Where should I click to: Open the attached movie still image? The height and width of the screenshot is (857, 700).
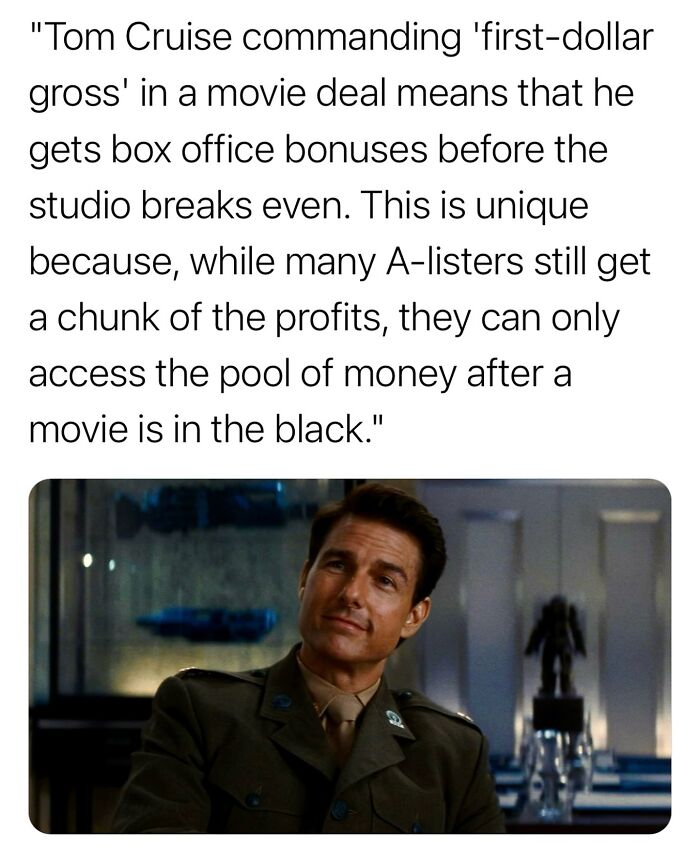click(350, 656)
